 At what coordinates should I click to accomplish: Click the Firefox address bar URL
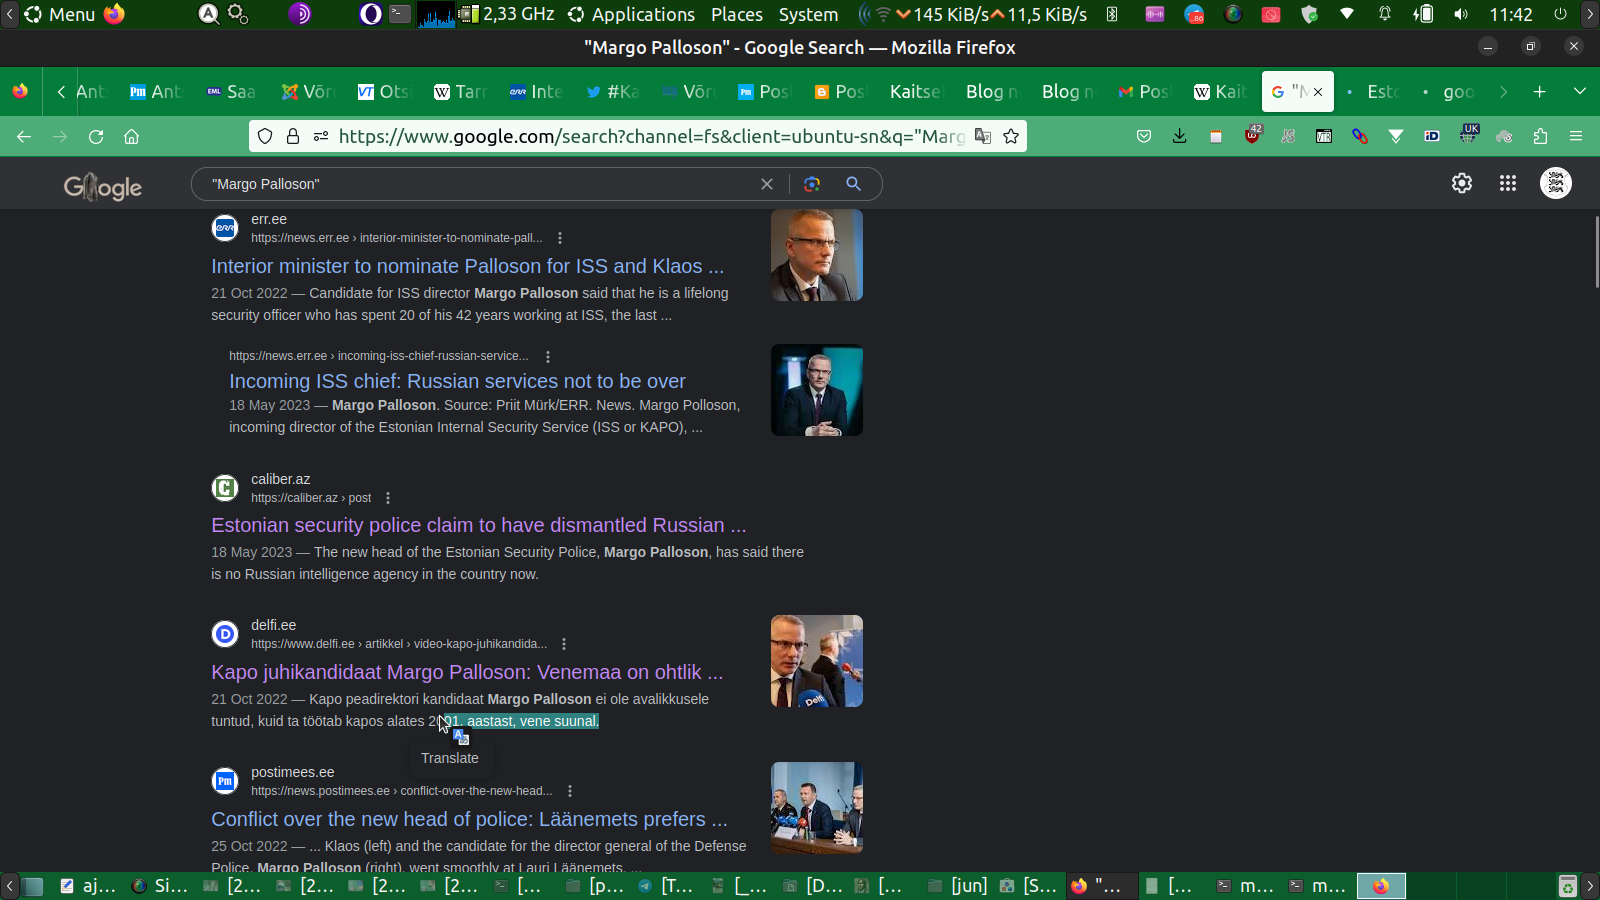tap(651, 137)
